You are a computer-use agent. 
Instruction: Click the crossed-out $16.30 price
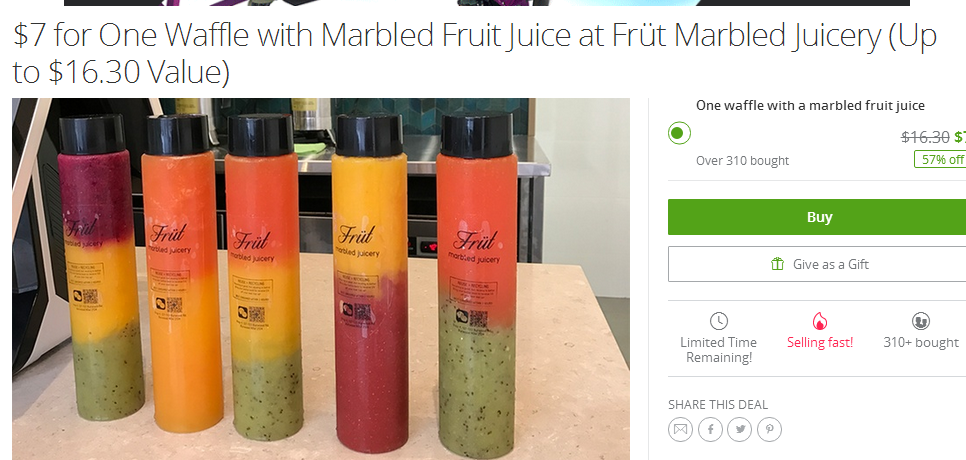point(925,137)
